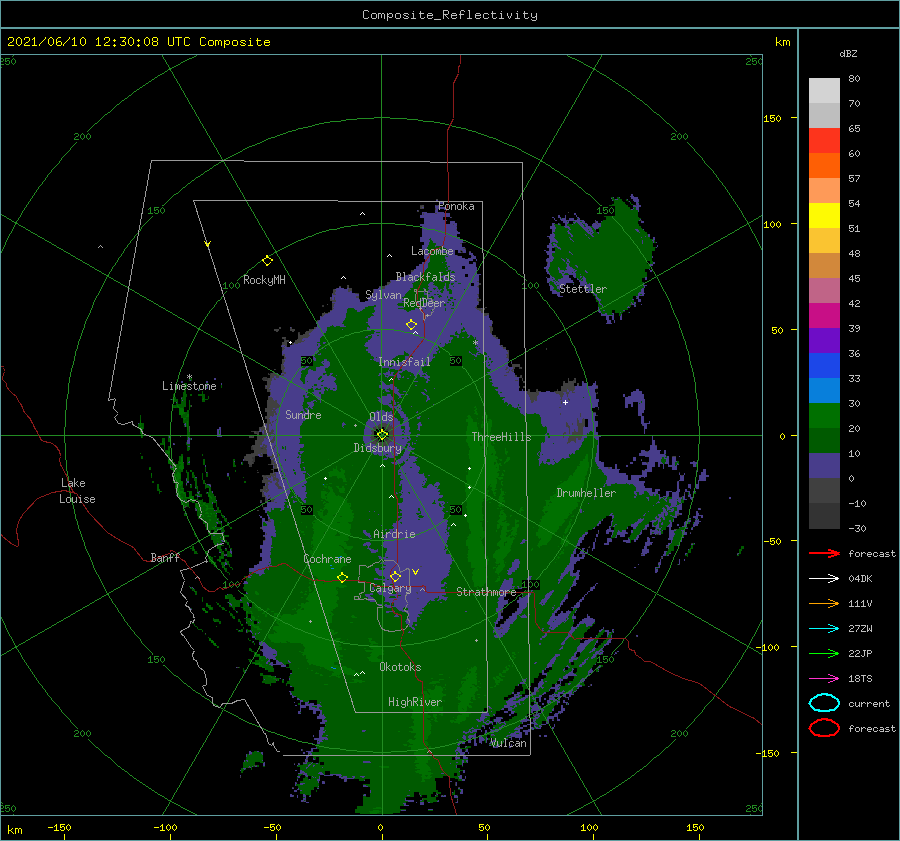This screenshot has height=841, width=900.
Task: Select the bright yellow legend swatch
Action: click(x=824, y=215)
